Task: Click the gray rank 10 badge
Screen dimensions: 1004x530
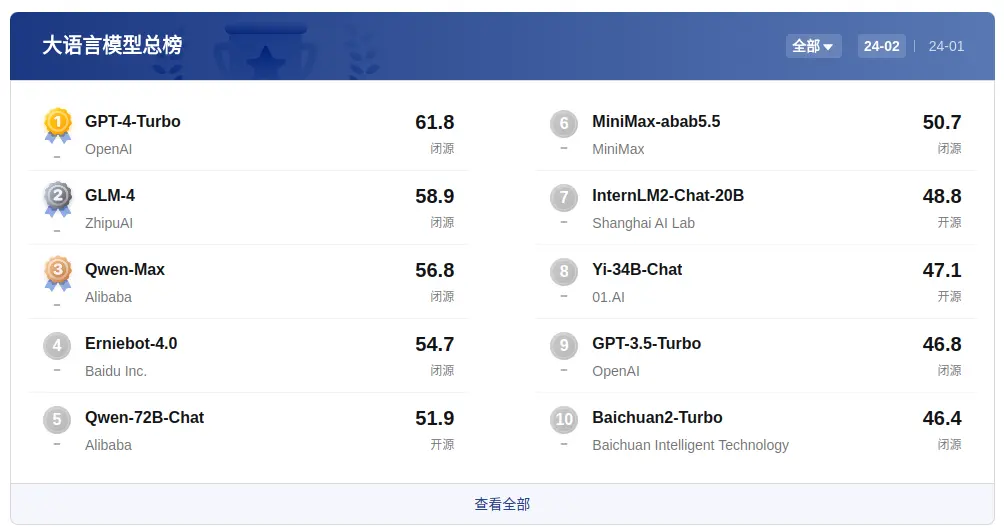Action: (564, 420)
